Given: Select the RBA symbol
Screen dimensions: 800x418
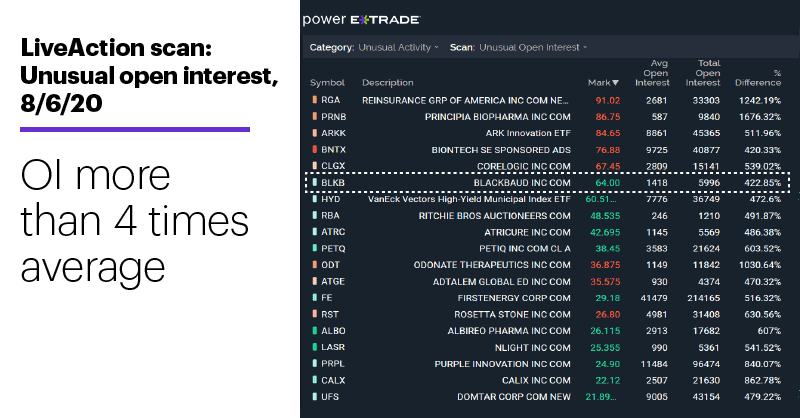Looking at the screenshot, I should (x=330, y=215).
